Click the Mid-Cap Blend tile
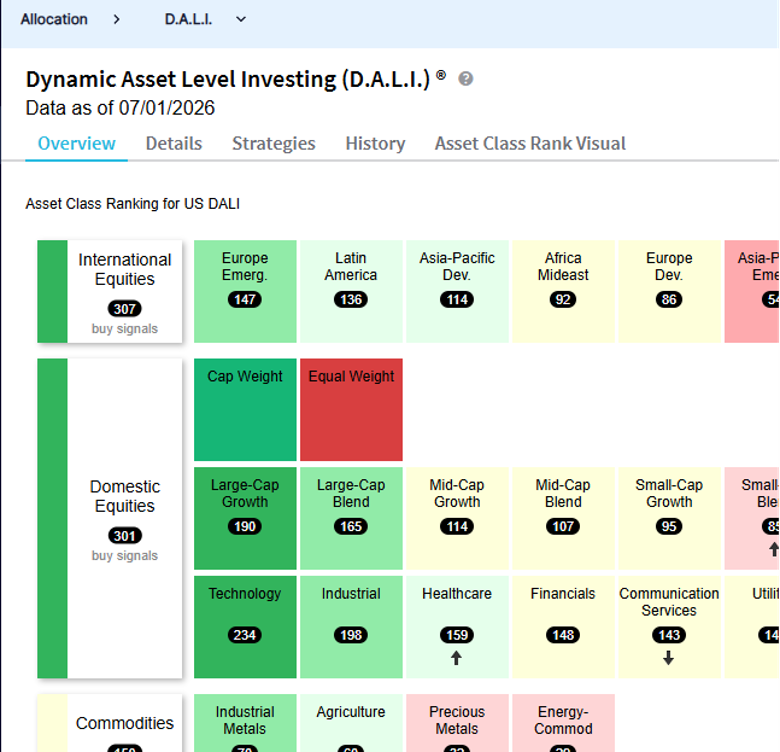 (563, 518)
